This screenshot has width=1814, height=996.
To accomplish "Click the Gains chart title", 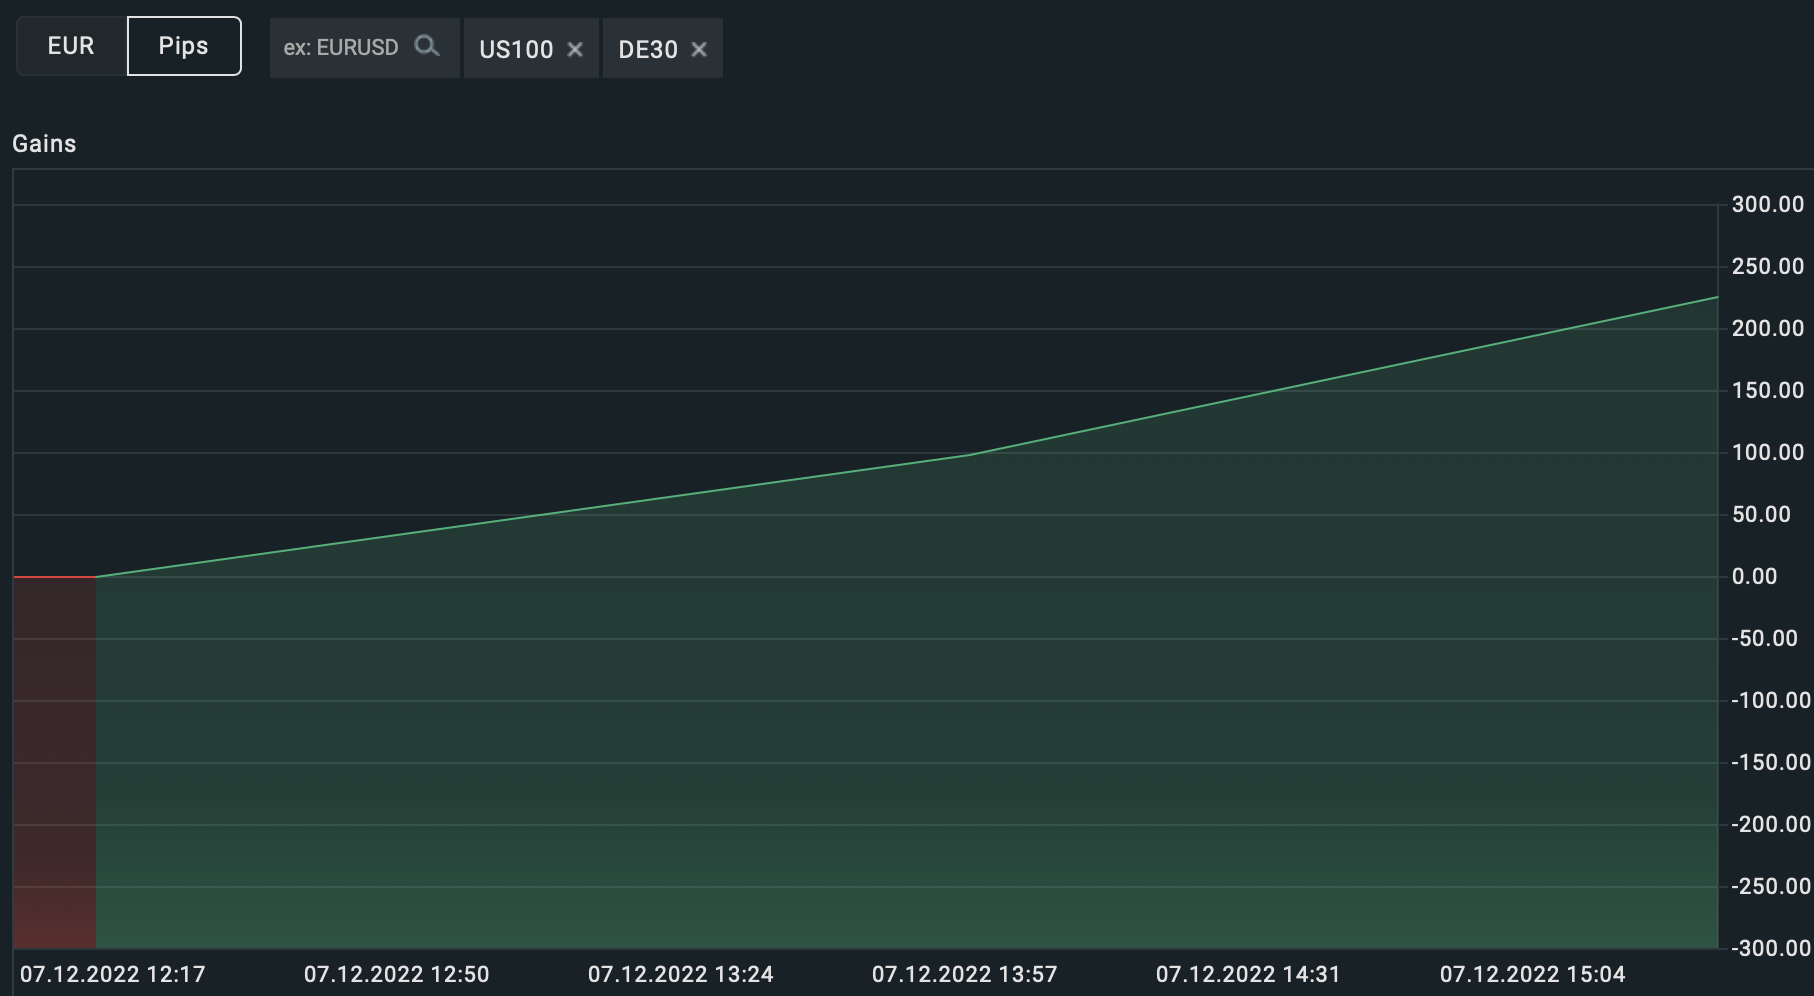I will pyautogui.click(x=44, y=144).
